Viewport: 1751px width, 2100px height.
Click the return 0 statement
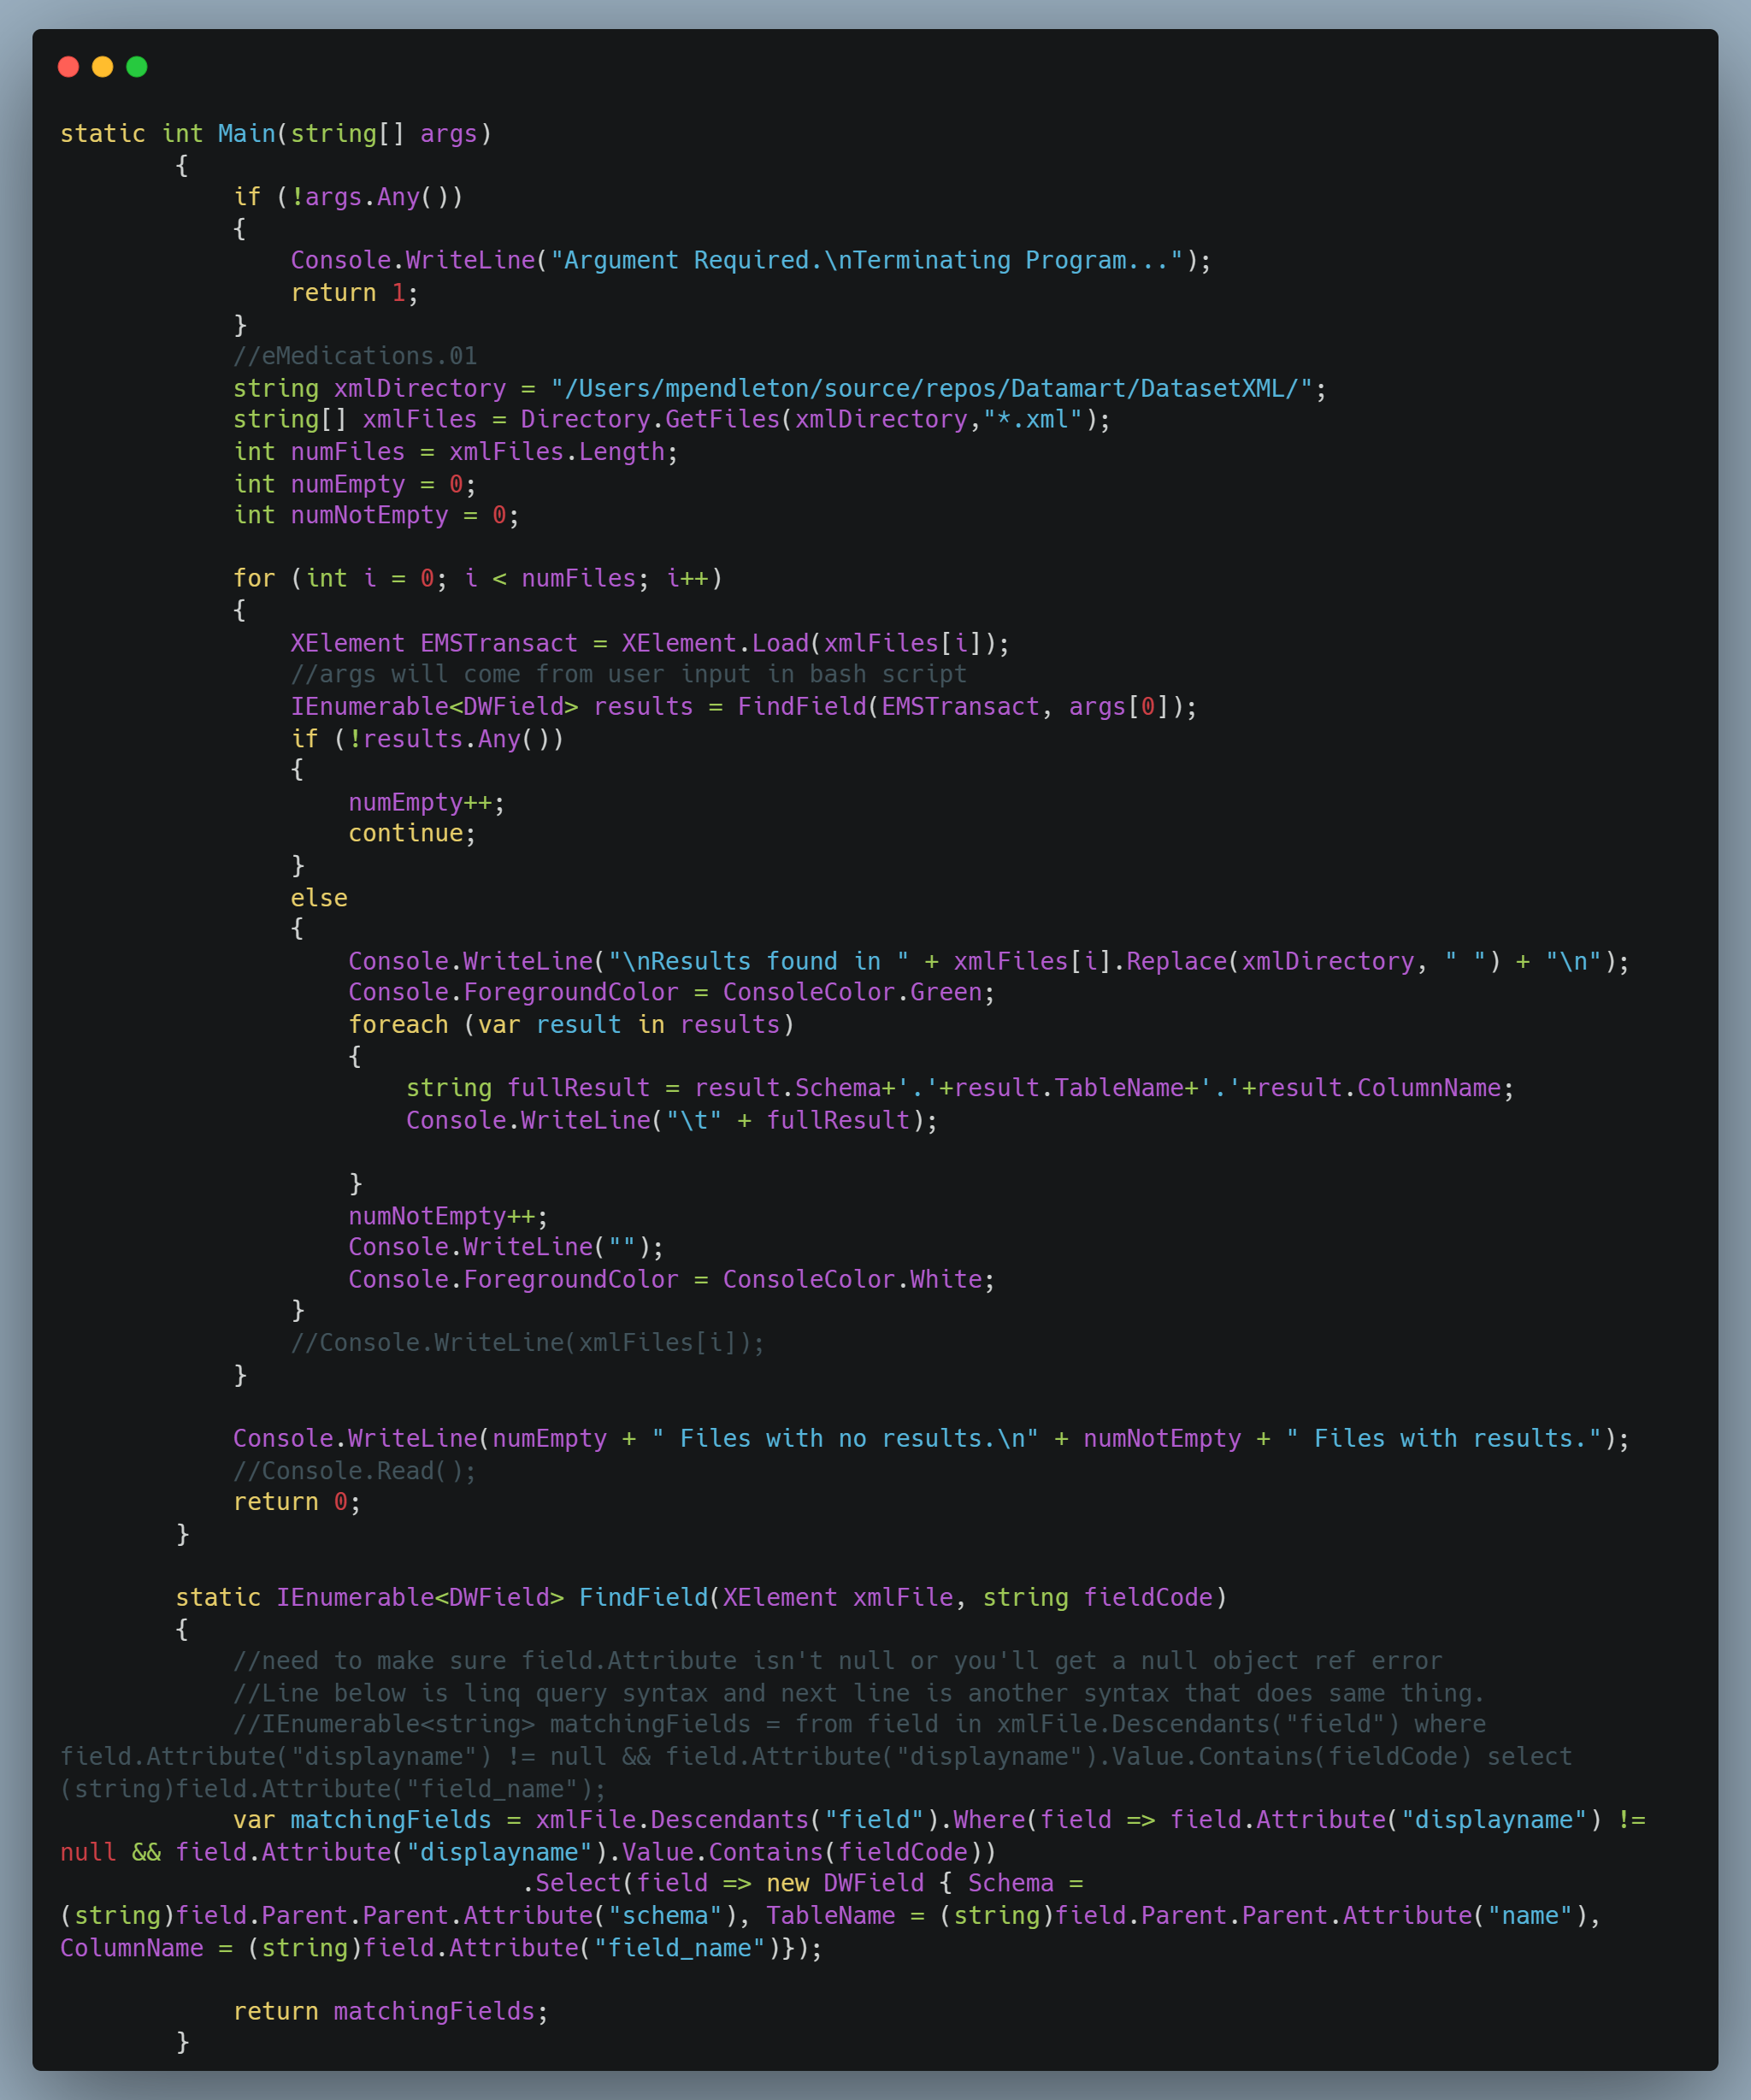tap(295, 1501)
